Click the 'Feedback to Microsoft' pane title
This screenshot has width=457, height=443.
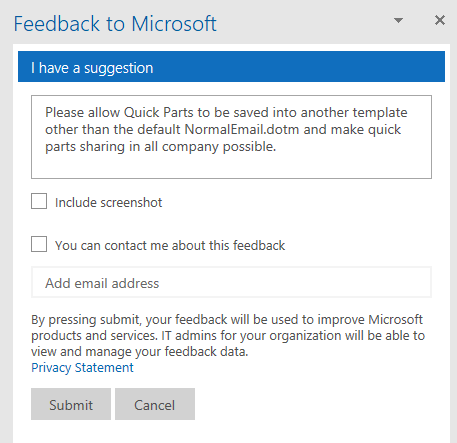pos(115,24)
